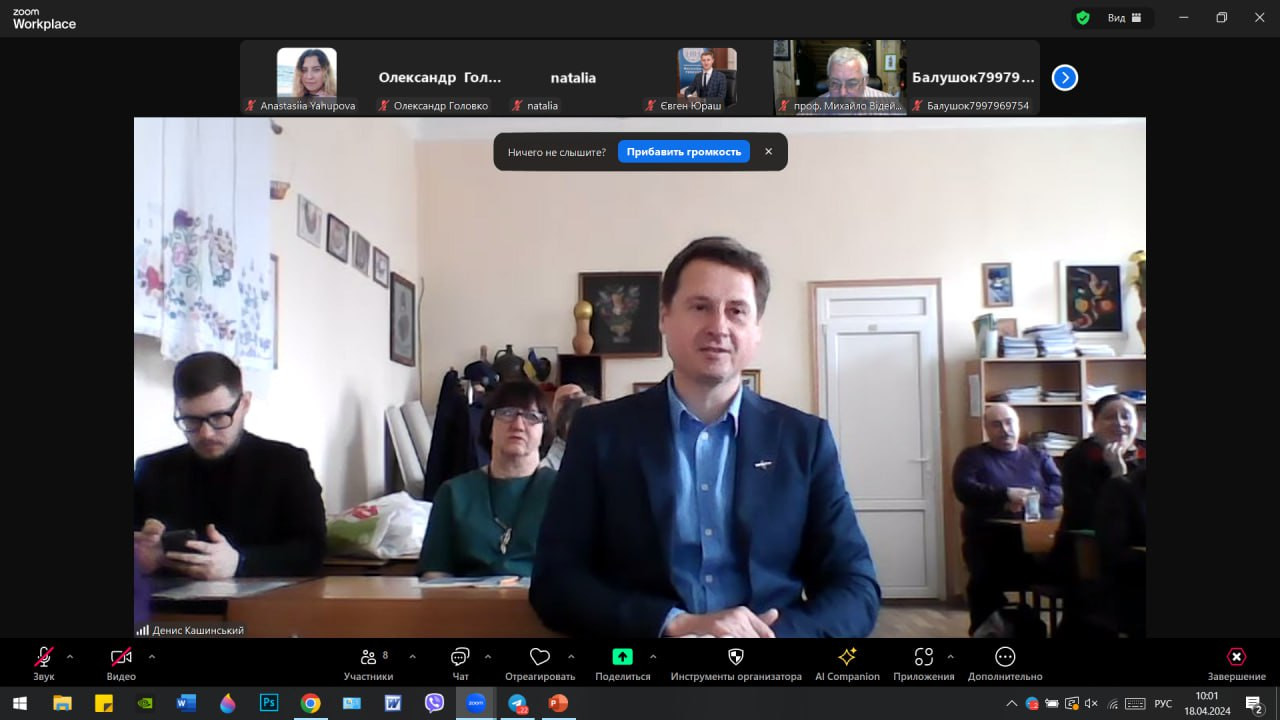This screenshot has width=1280, height=720.
Task: Open the Дополнительно more options menu
Action: point(1005,663)
